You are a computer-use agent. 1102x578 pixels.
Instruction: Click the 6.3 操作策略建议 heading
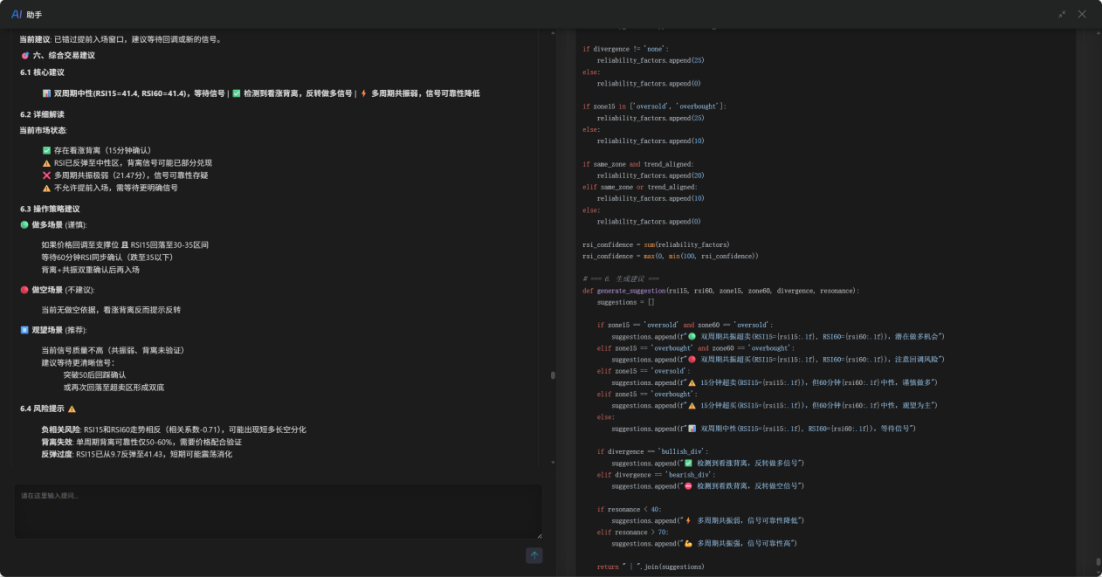tap(49, 208)
